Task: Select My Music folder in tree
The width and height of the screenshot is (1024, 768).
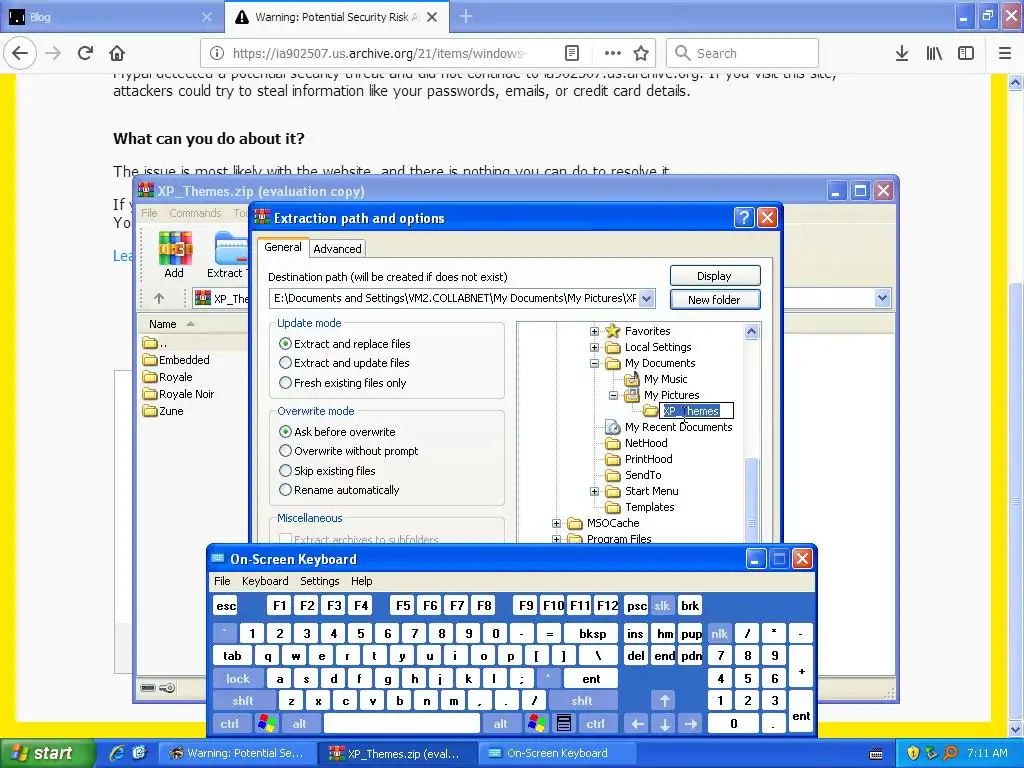Action: pyautogui.click(x=665, y=379)
